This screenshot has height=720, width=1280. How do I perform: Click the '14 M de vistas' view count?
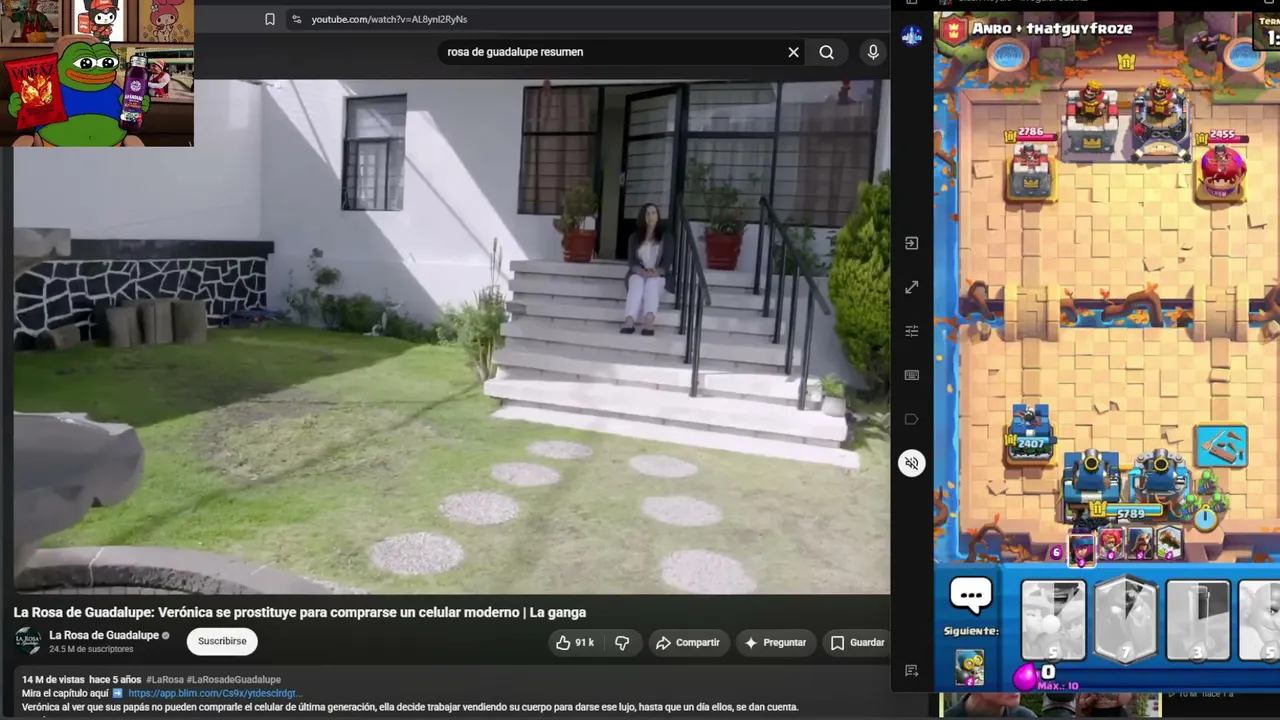pyautogui.click(x=52, y=680)
